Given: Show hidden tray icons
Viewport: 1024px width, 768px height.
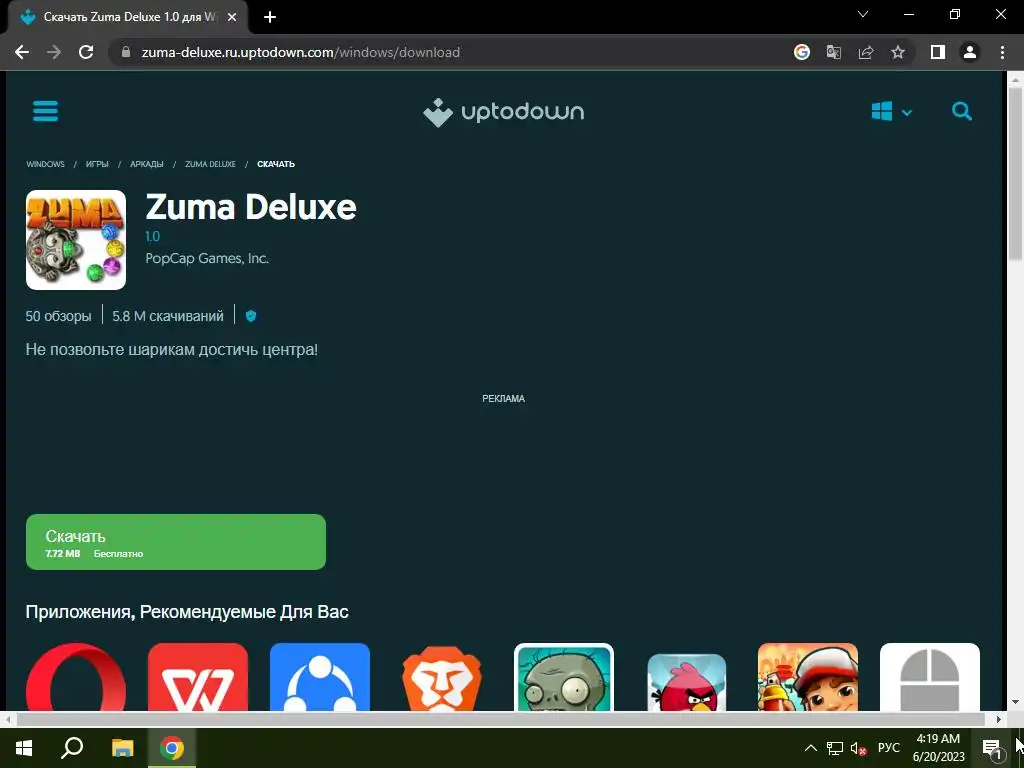Looking at the screenshot, I should [810, 748].
